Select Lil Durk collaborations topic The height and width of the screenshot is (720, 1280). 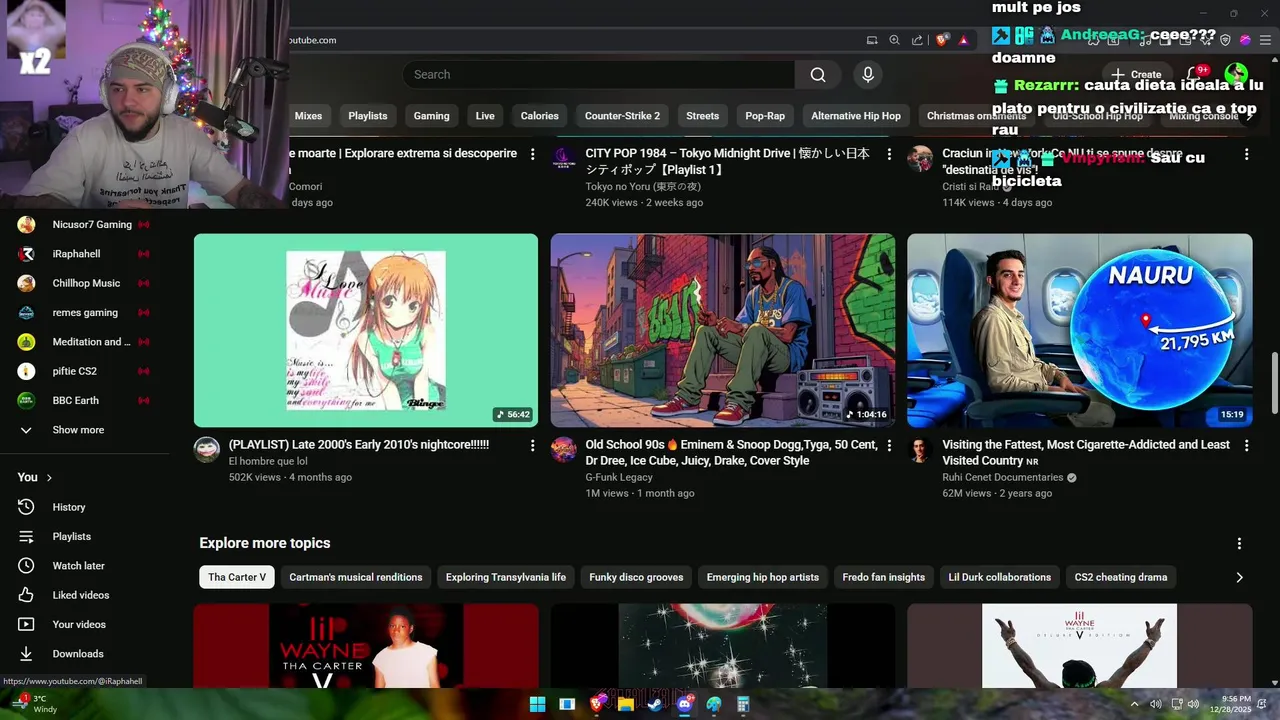pos(1000,577)
